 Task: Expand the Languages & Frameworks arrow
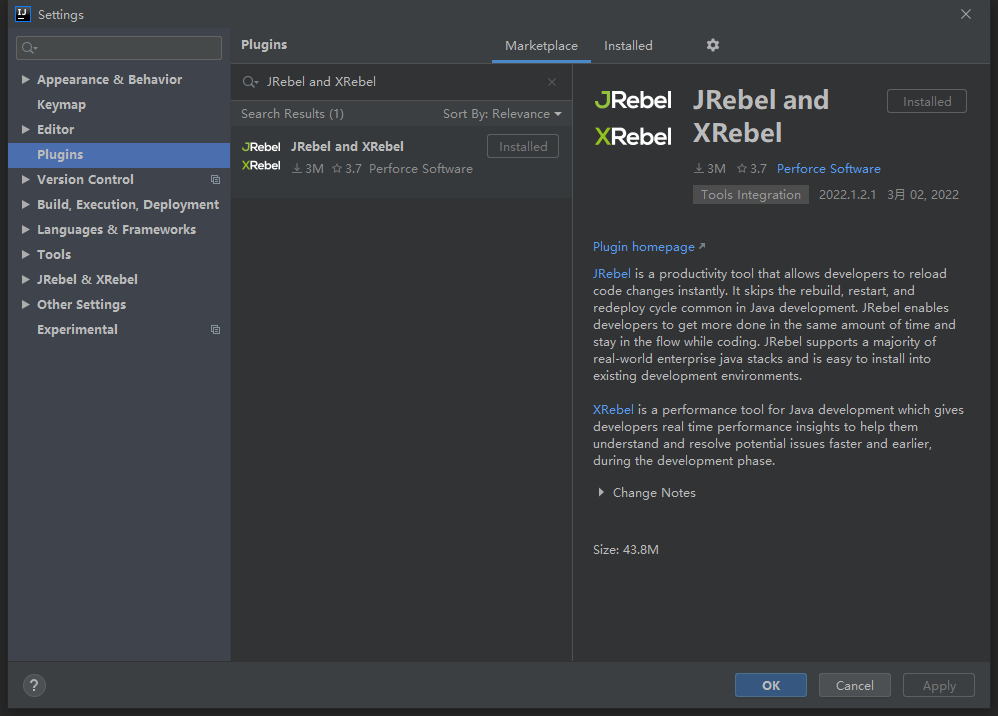tap(25, 229)
